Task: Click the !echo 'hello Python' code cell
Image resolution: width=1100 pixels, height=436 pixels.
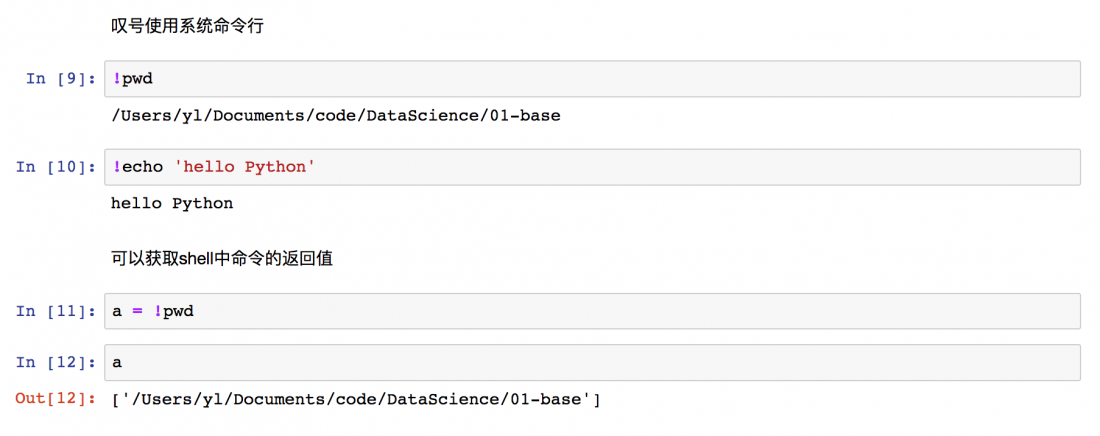Action: [592, 167]
